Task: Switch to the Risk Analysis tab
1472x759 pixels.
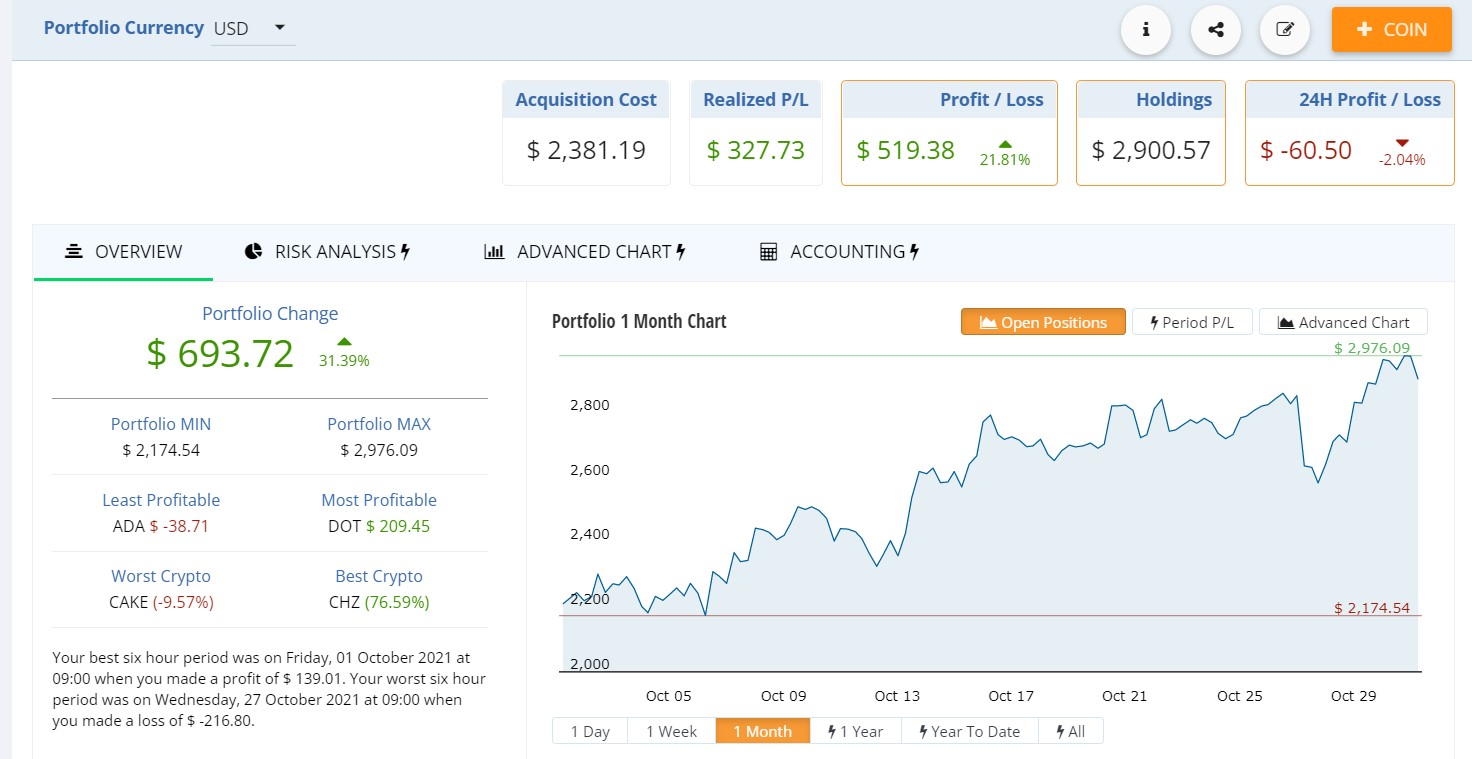Action: pos(327,252)
